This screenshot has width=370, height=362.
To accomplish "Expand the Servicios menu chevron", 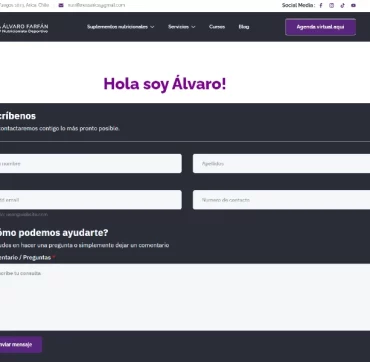I will point(193,27).
